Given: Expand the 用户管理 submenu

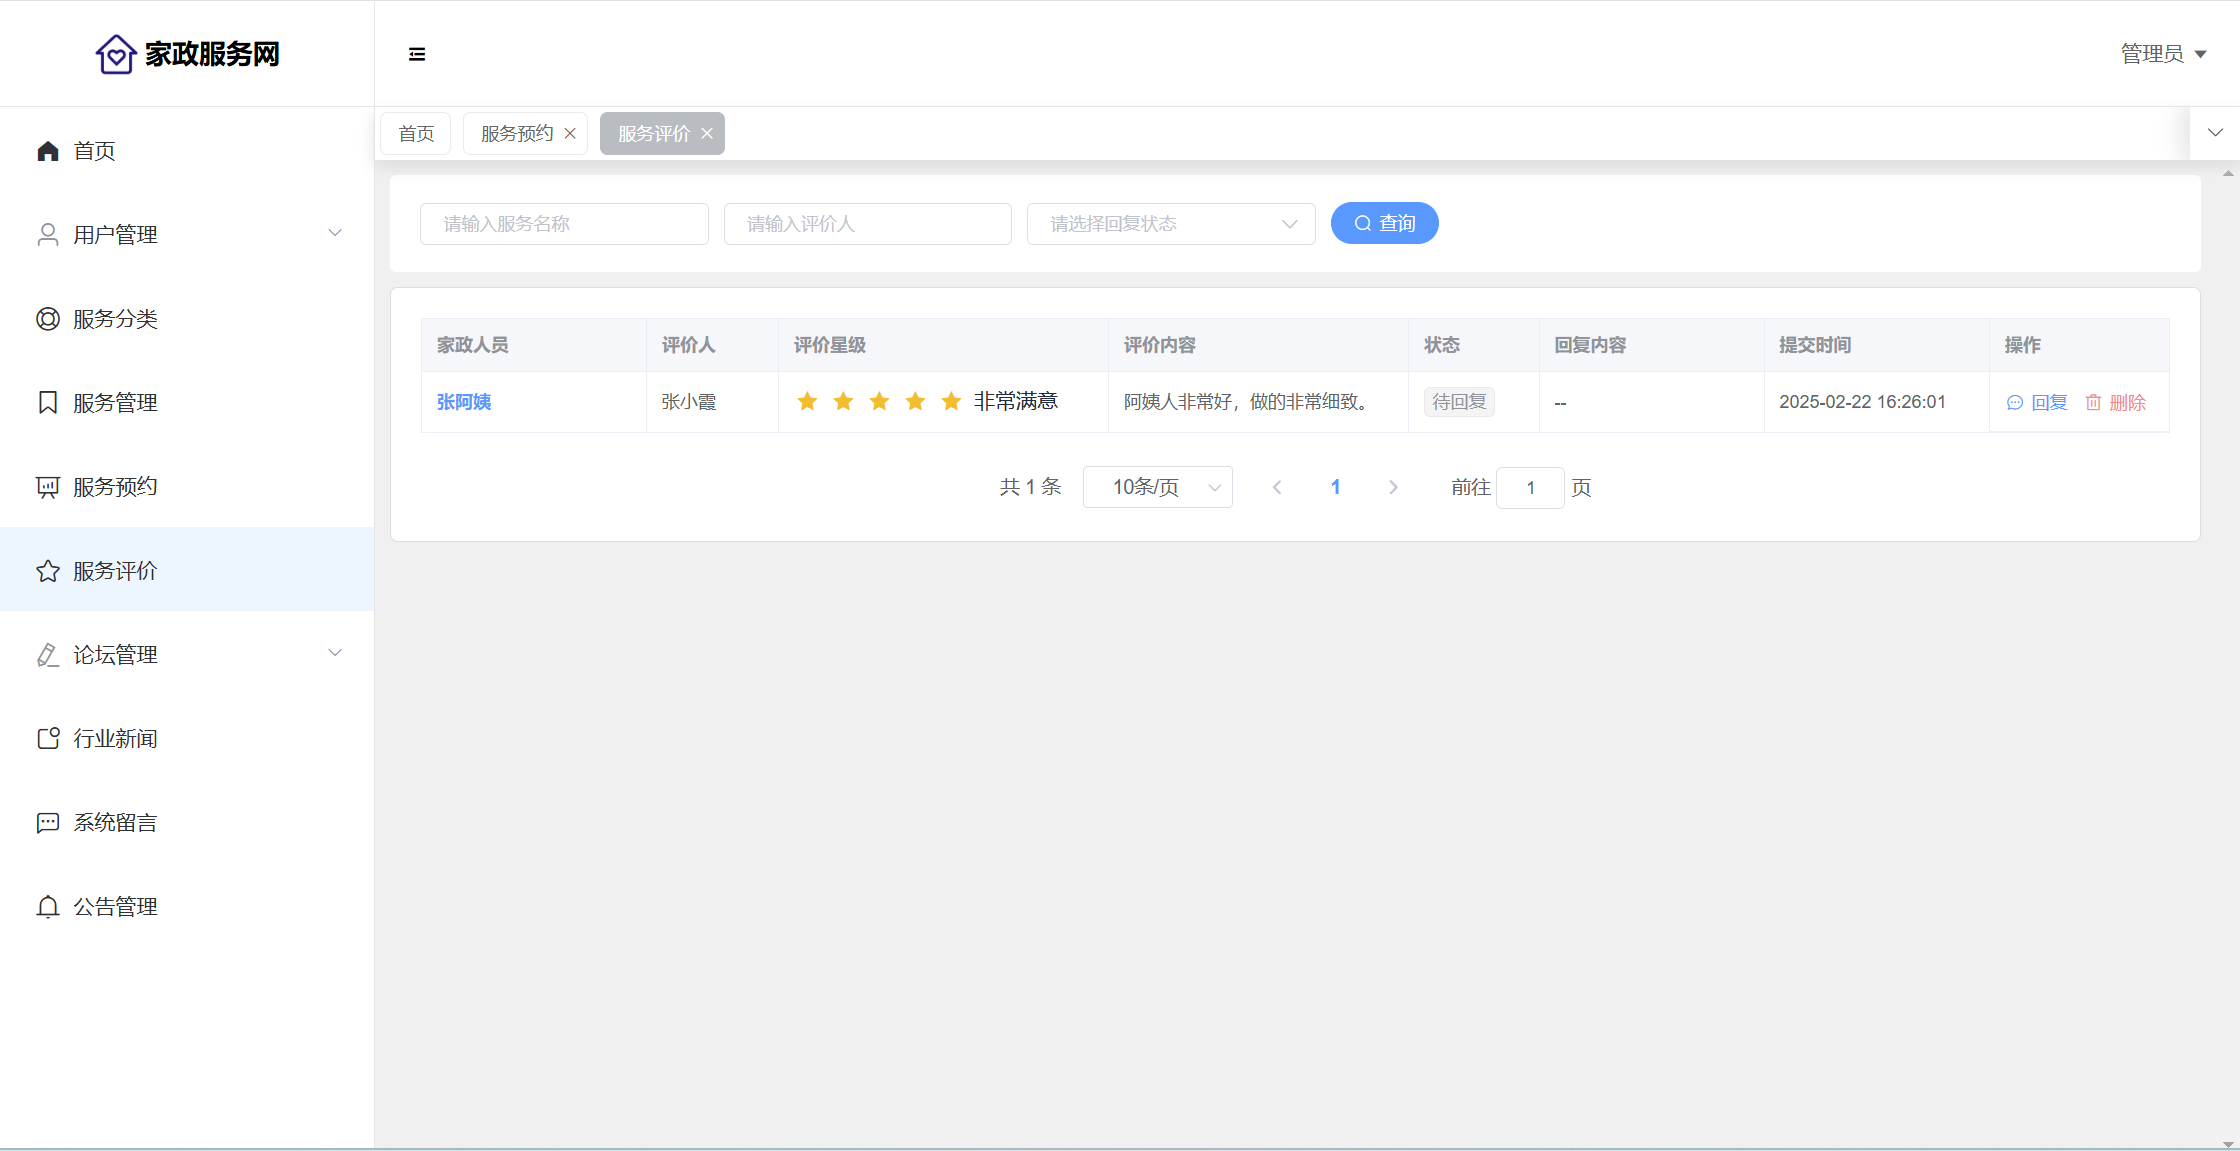Looking at the screenshot, I should pyautogui.click(x=335, y=233).
